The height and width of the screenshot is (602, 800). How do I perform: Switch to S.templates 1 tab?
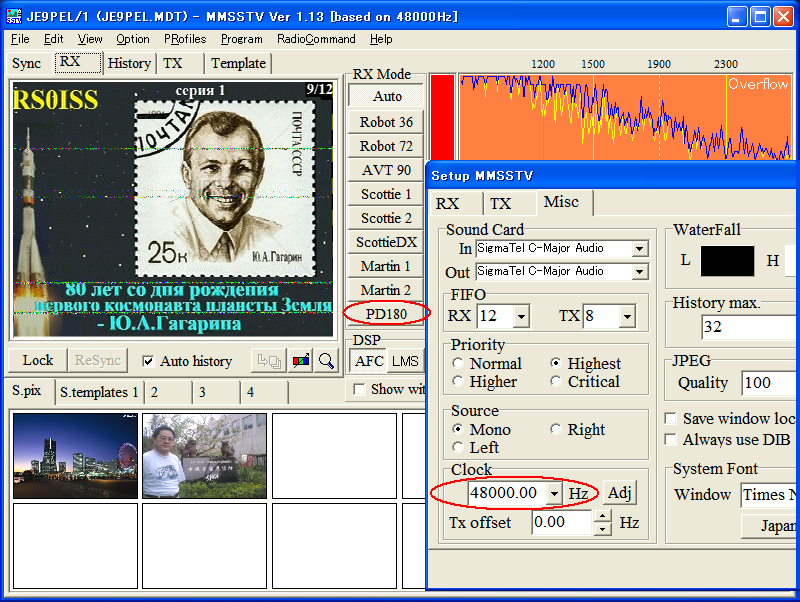click(99, 392)
